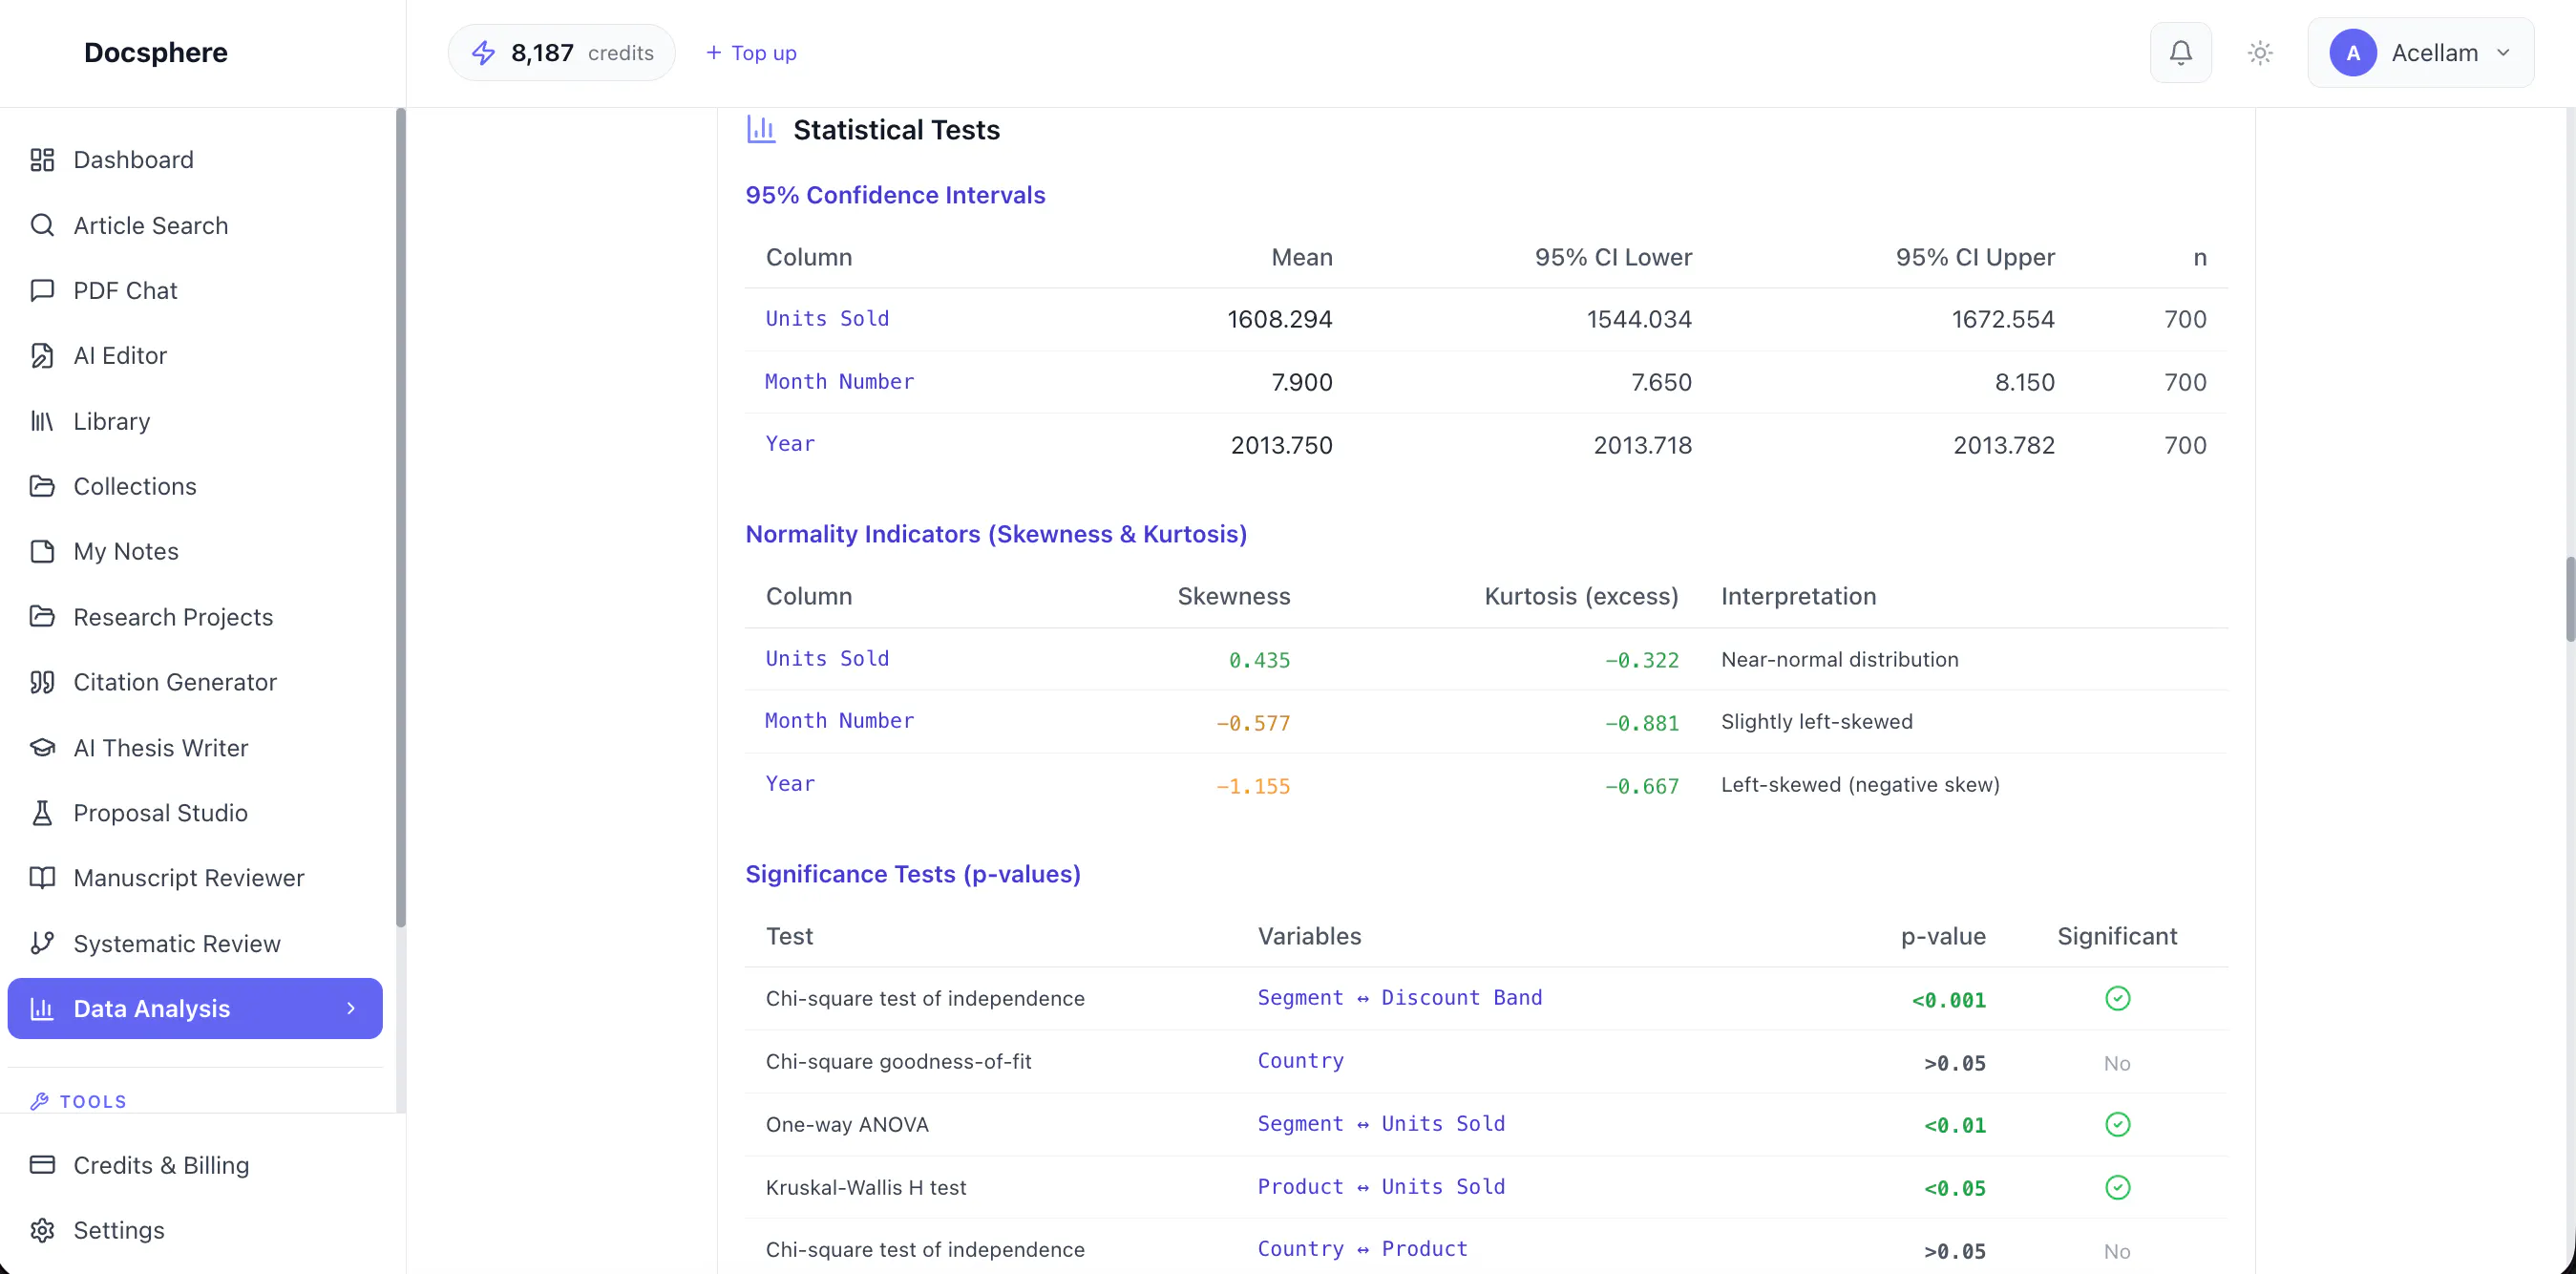This screenshot has width=2576, height=1274.
Task: Click the Statistical Tests chart icon
Action: click(x=761, y=129)
